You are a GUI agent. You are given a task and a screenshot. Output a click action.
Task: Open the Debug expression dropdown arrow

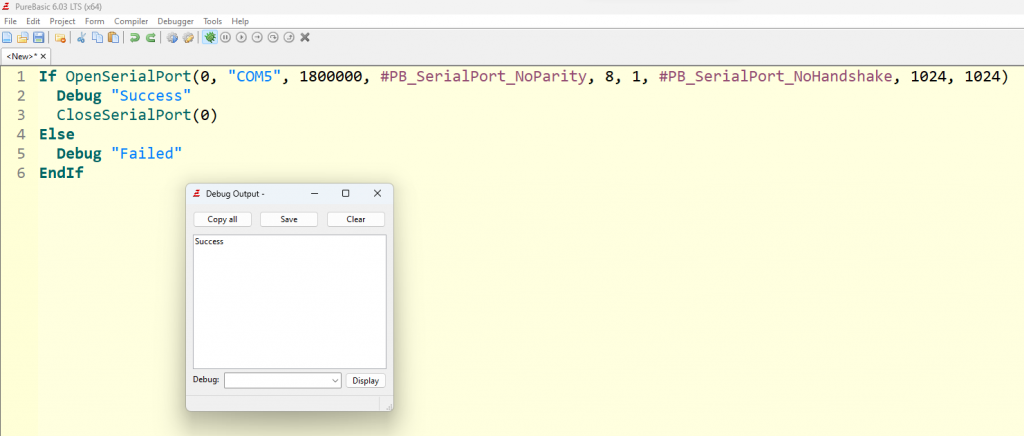pyautogui.click(x=334, y=381)
